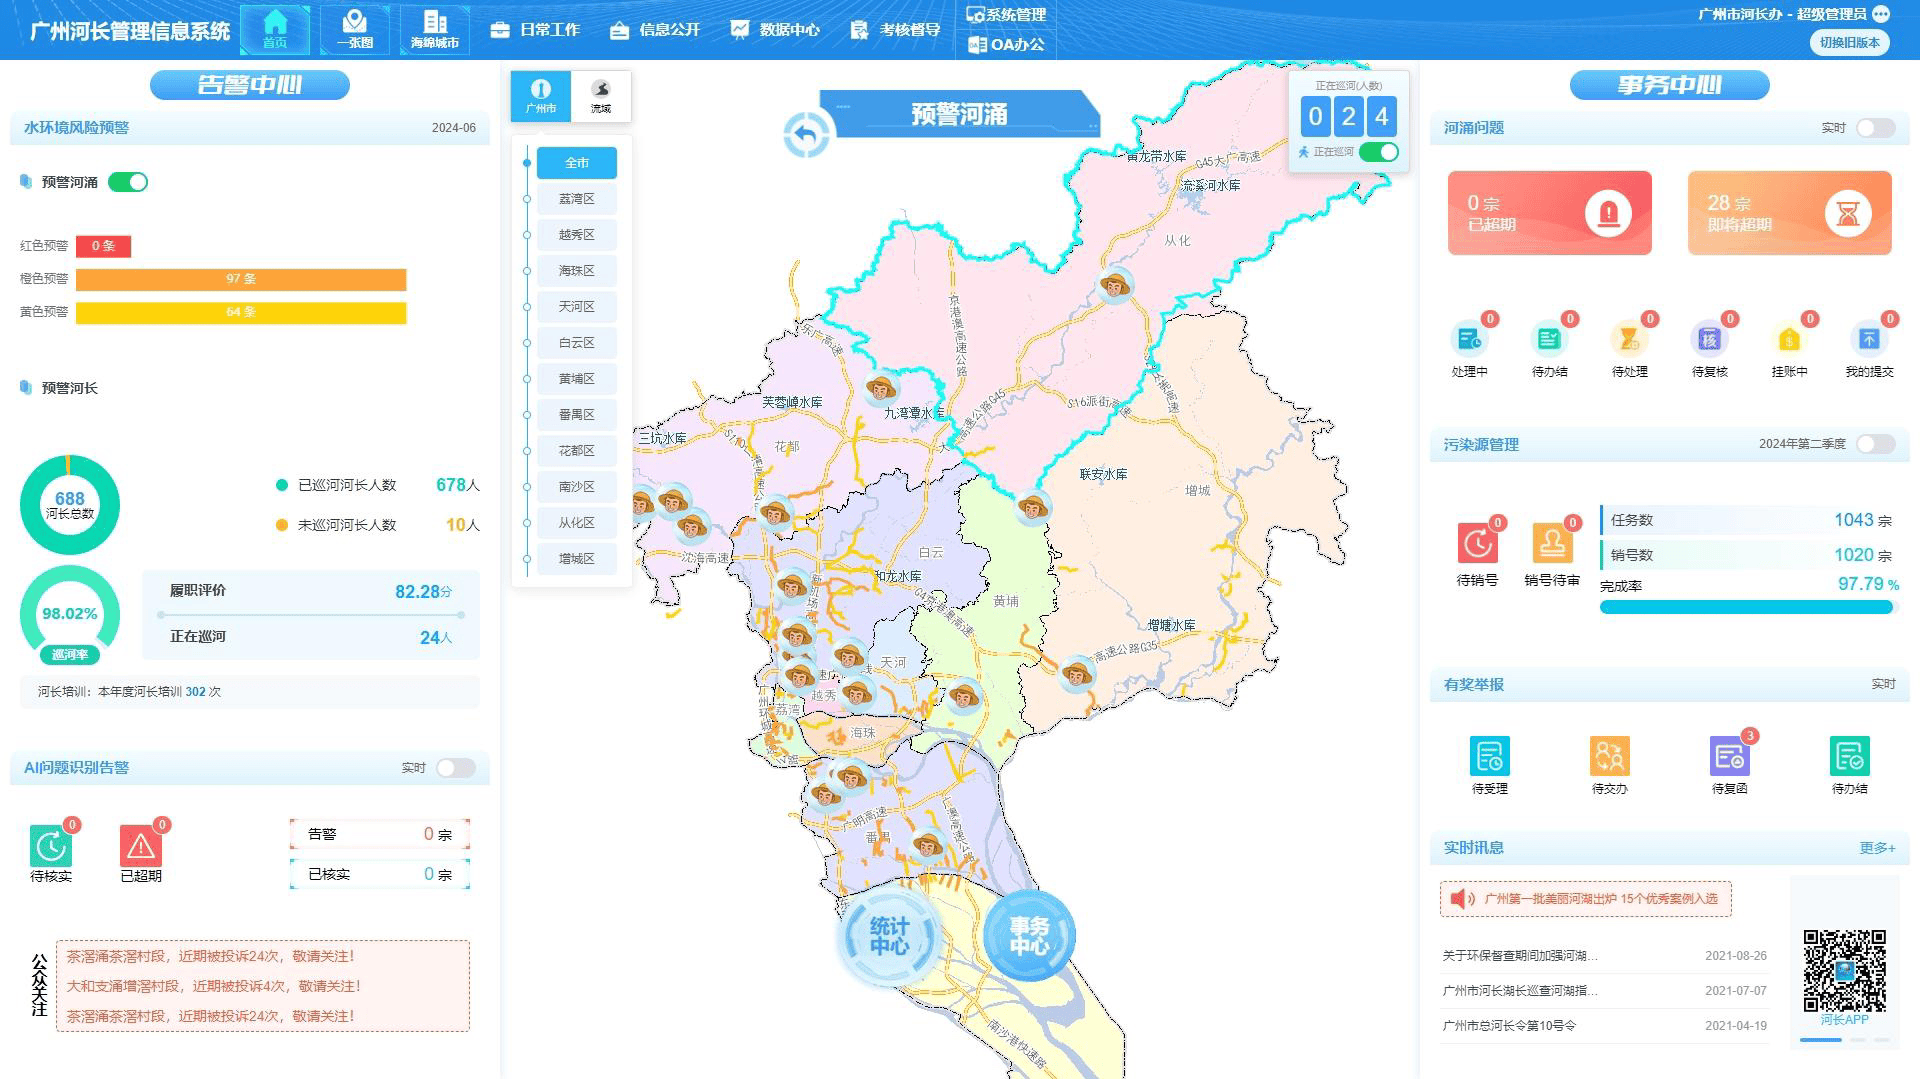This screenshot has height=1079, width=1920.
Task: Select 天河区 in district list
Action: click(576, 307)
